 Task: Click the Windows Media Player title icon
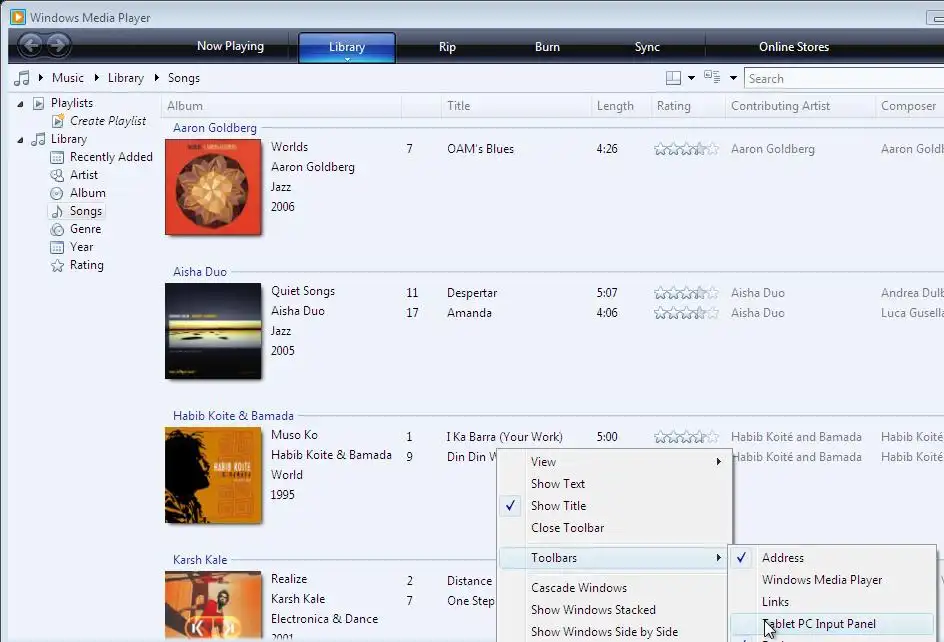[x=18, y=17]
